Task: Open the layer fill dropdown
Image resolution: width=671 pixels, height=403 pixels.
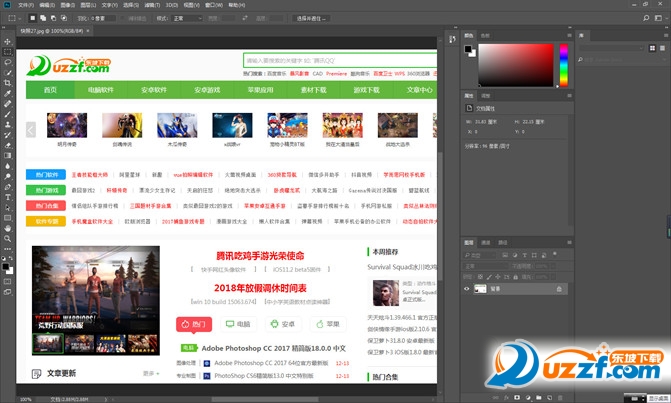Action: tap(553, 277)
